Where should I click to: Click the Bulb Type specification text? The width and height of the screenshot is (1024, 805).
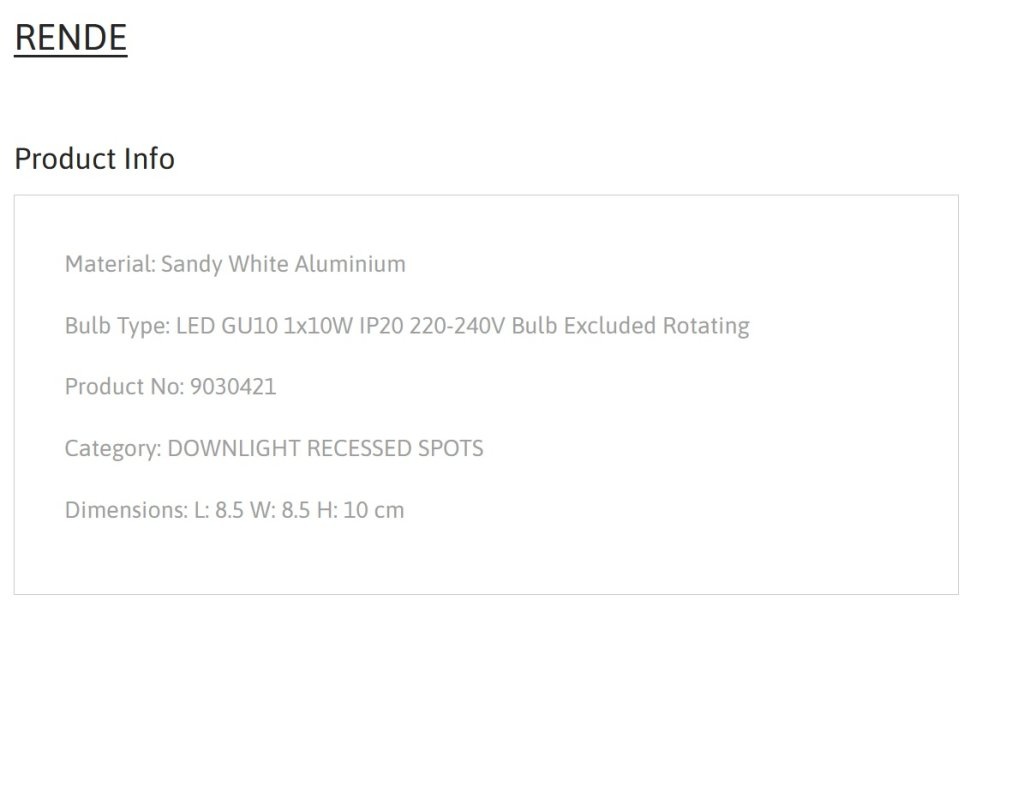click(407, 326)
